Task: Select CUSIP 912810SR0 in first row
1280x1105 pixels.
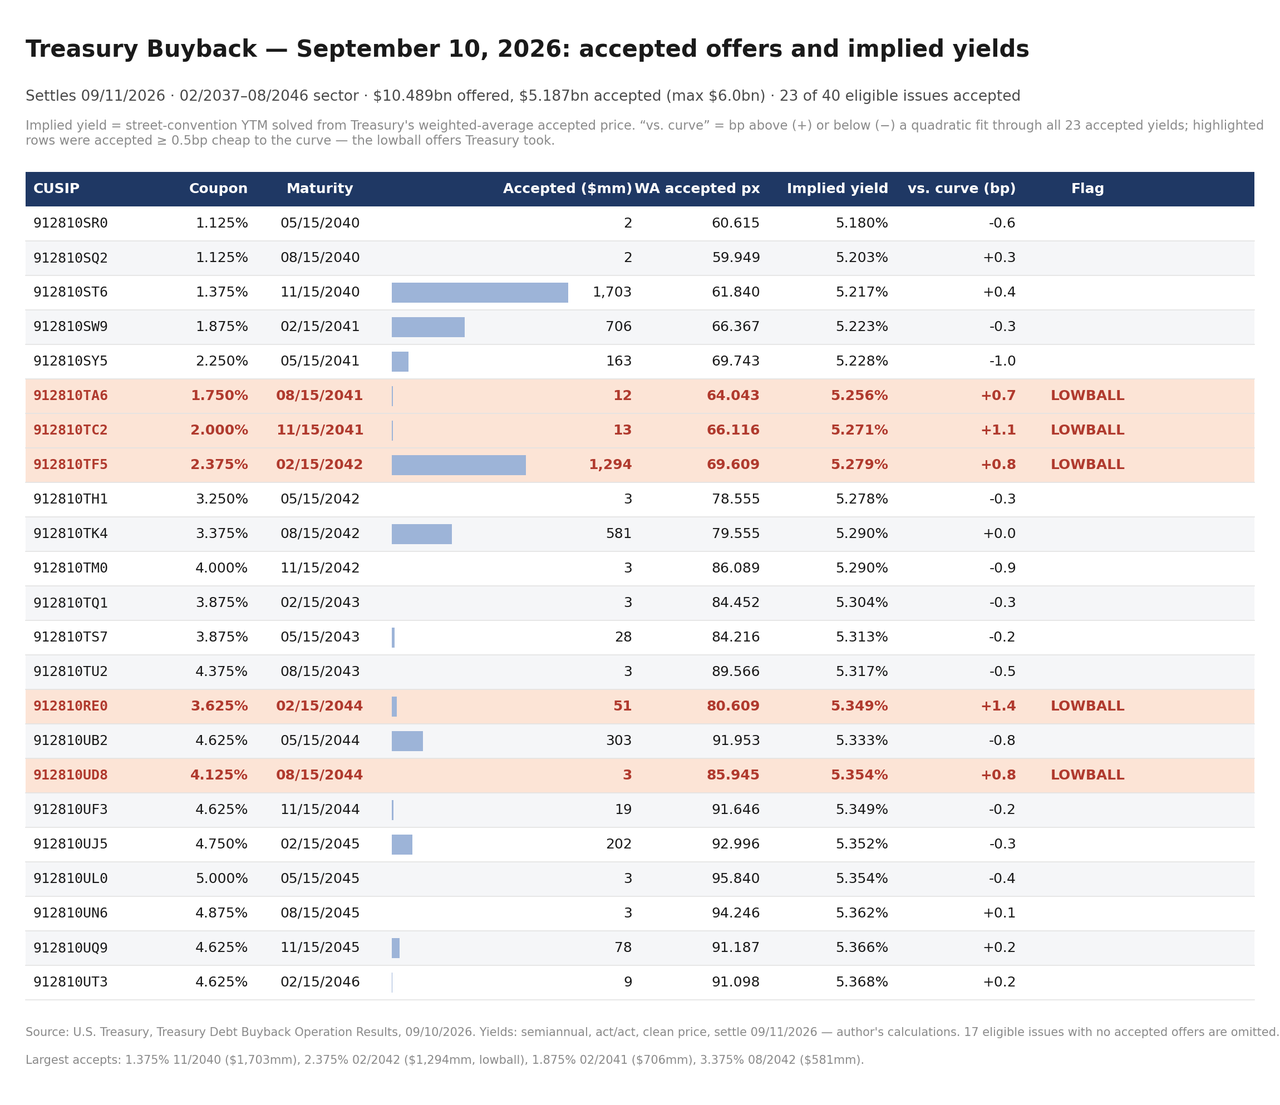Action: tap(70, 224)
